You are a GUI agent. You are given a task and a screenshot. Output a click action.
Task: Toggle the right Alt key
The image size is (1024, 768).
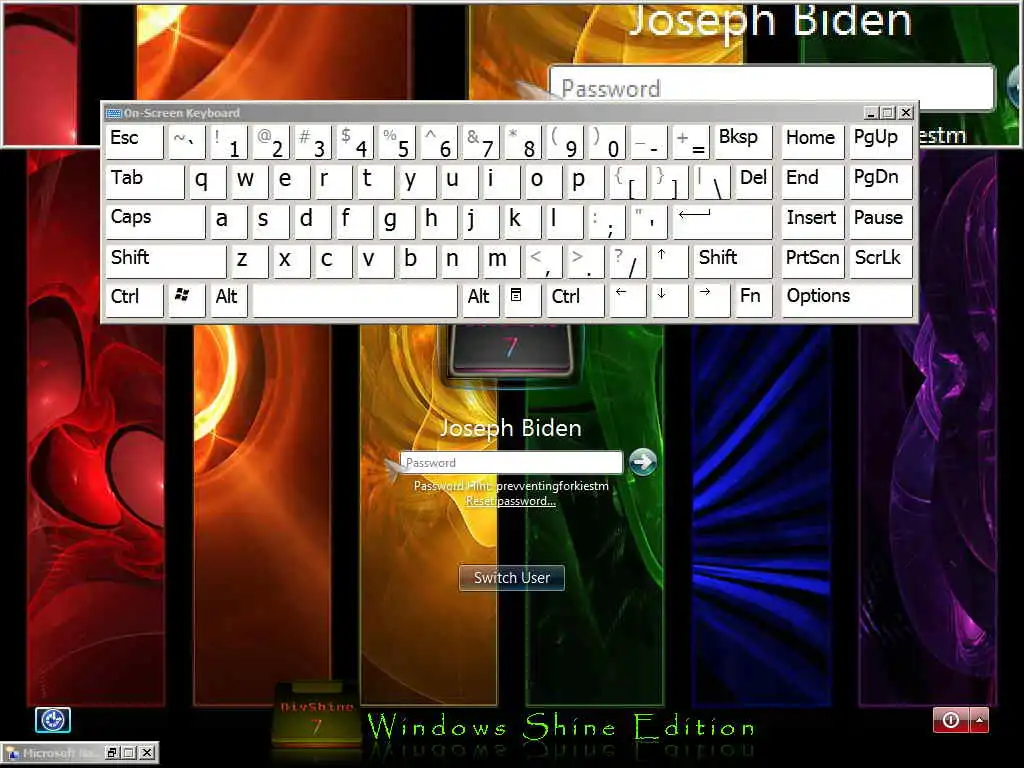pyautogui.click(x=481, y=299)
